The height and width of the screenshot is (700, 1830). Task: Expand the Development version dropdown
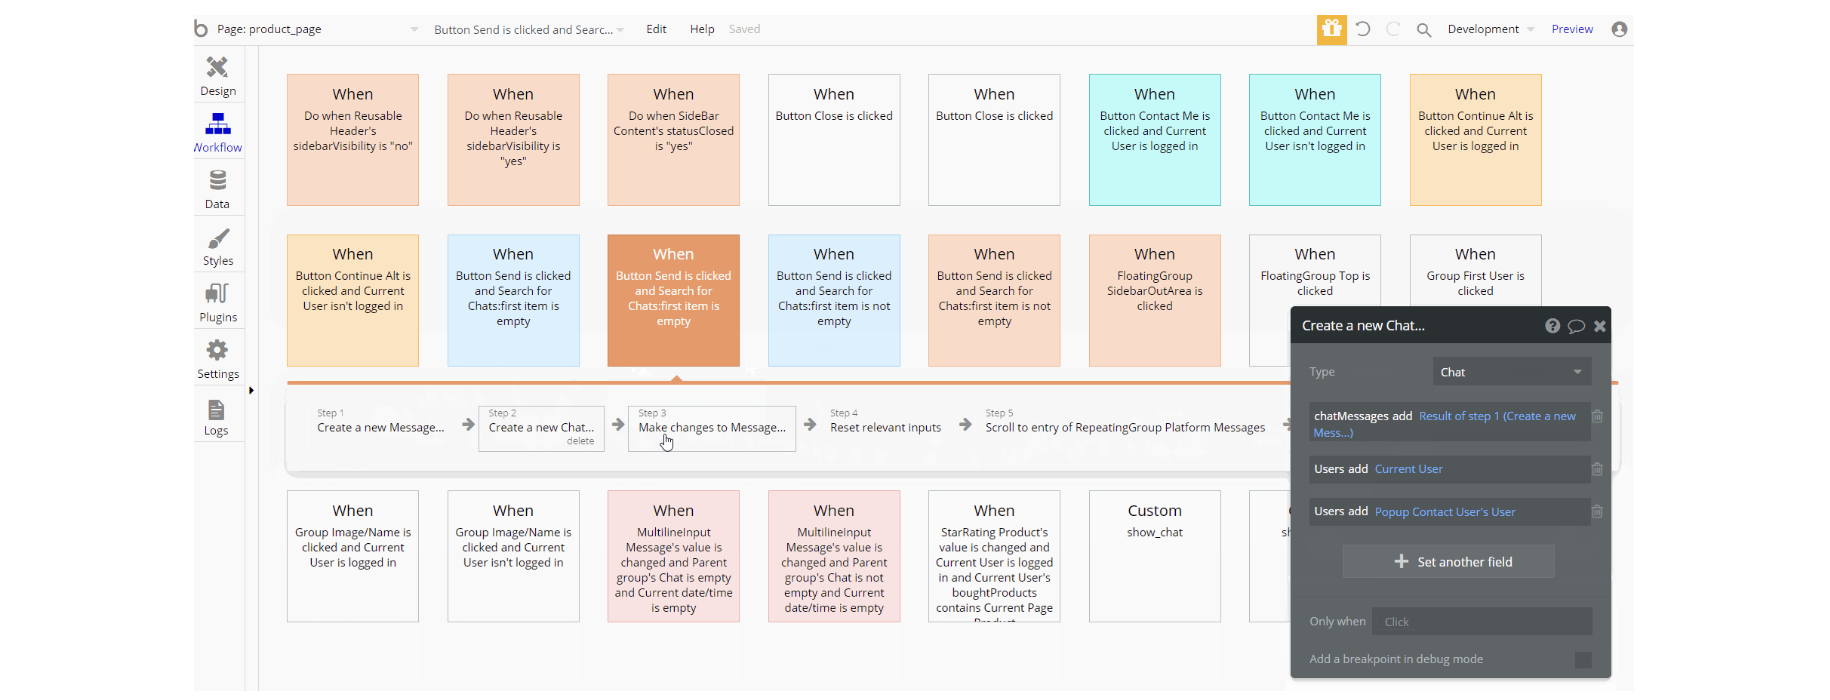[1490, 29]
